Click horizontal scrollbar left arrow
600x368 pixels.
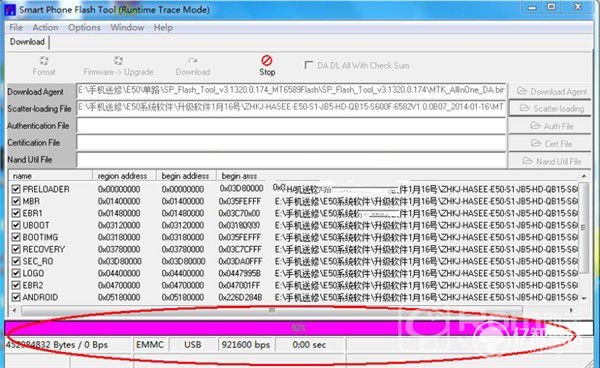[x=15, y=310]
